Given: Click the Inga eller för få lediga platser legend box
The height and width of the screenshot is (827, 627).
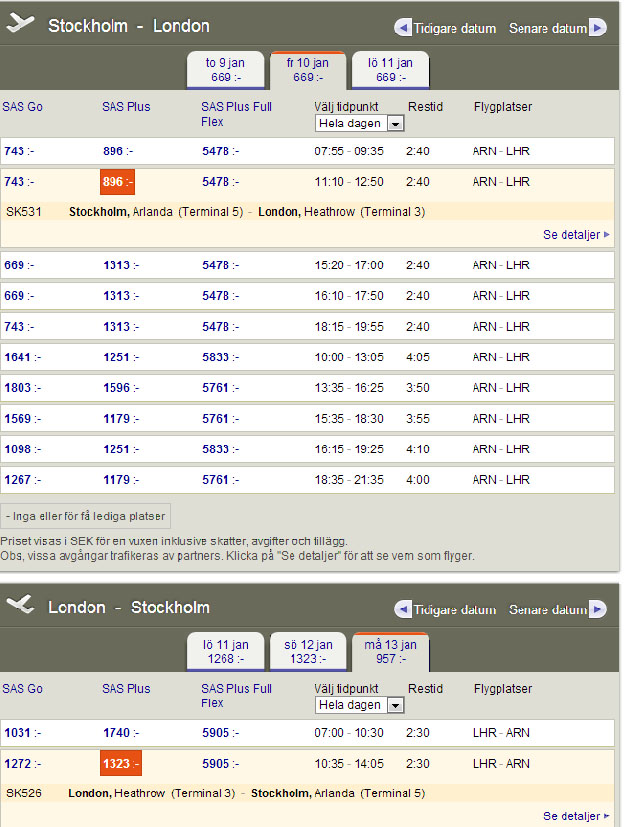Looking at the screenshot, I should pyautogui.click(x=86, y=516).
